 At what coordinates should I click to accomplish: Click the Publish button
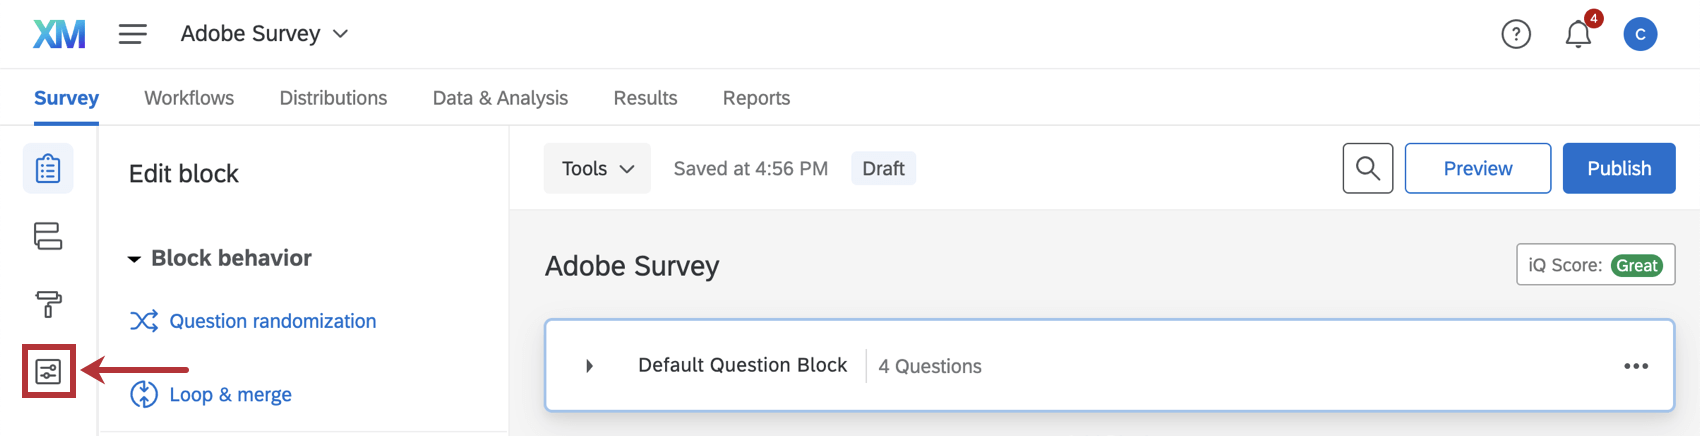pos(1619,168)
